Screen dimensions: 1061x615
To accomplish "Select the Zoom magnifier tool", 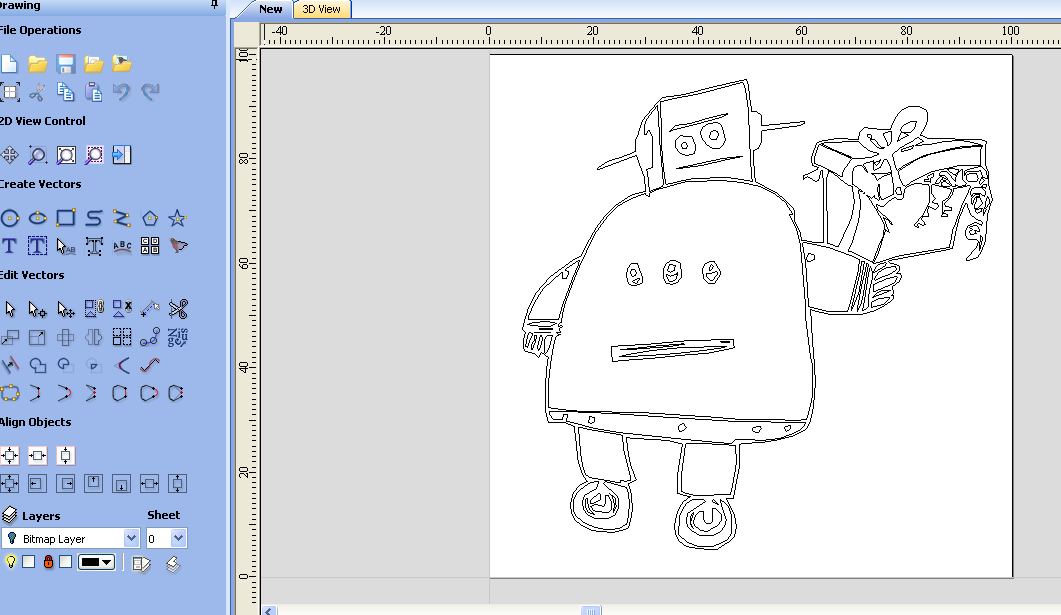I will point(37,155).
